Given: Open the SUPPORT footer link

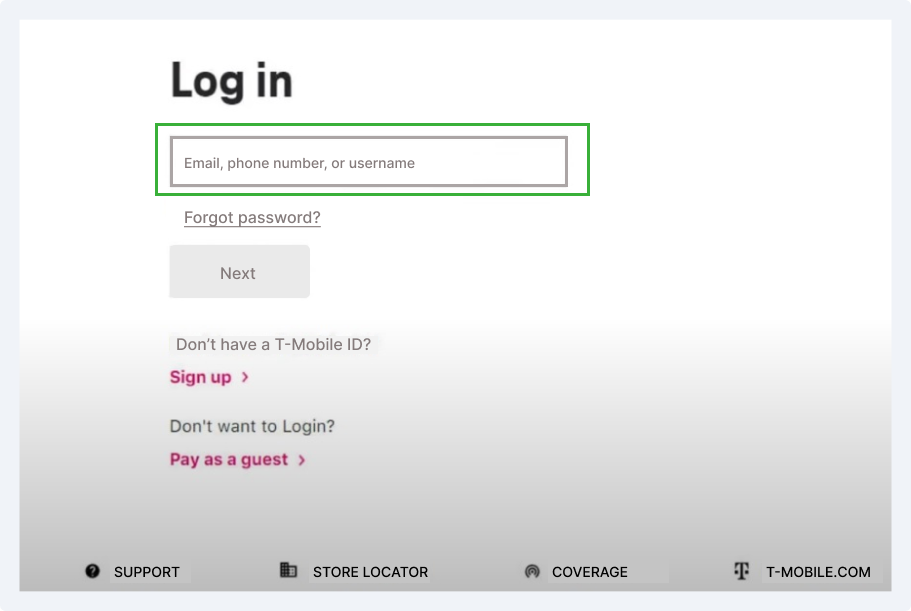Looking at the screenshot, I should tap(147, 572).
